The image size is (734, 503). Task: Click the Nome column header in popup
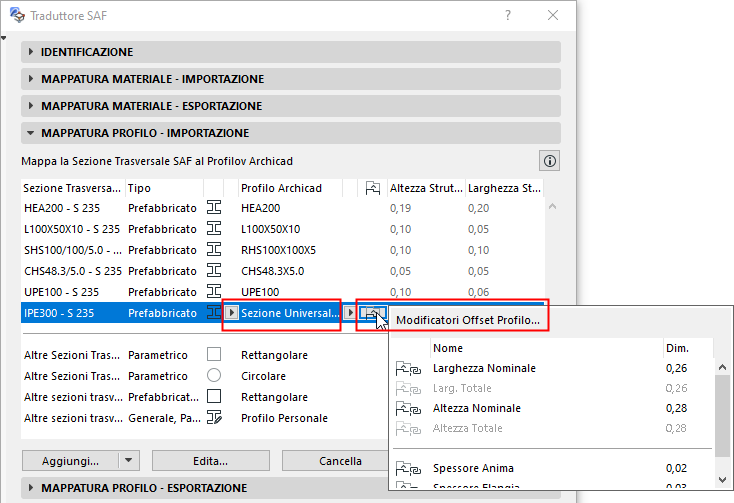pyautogui.click(x=546, y=348)
